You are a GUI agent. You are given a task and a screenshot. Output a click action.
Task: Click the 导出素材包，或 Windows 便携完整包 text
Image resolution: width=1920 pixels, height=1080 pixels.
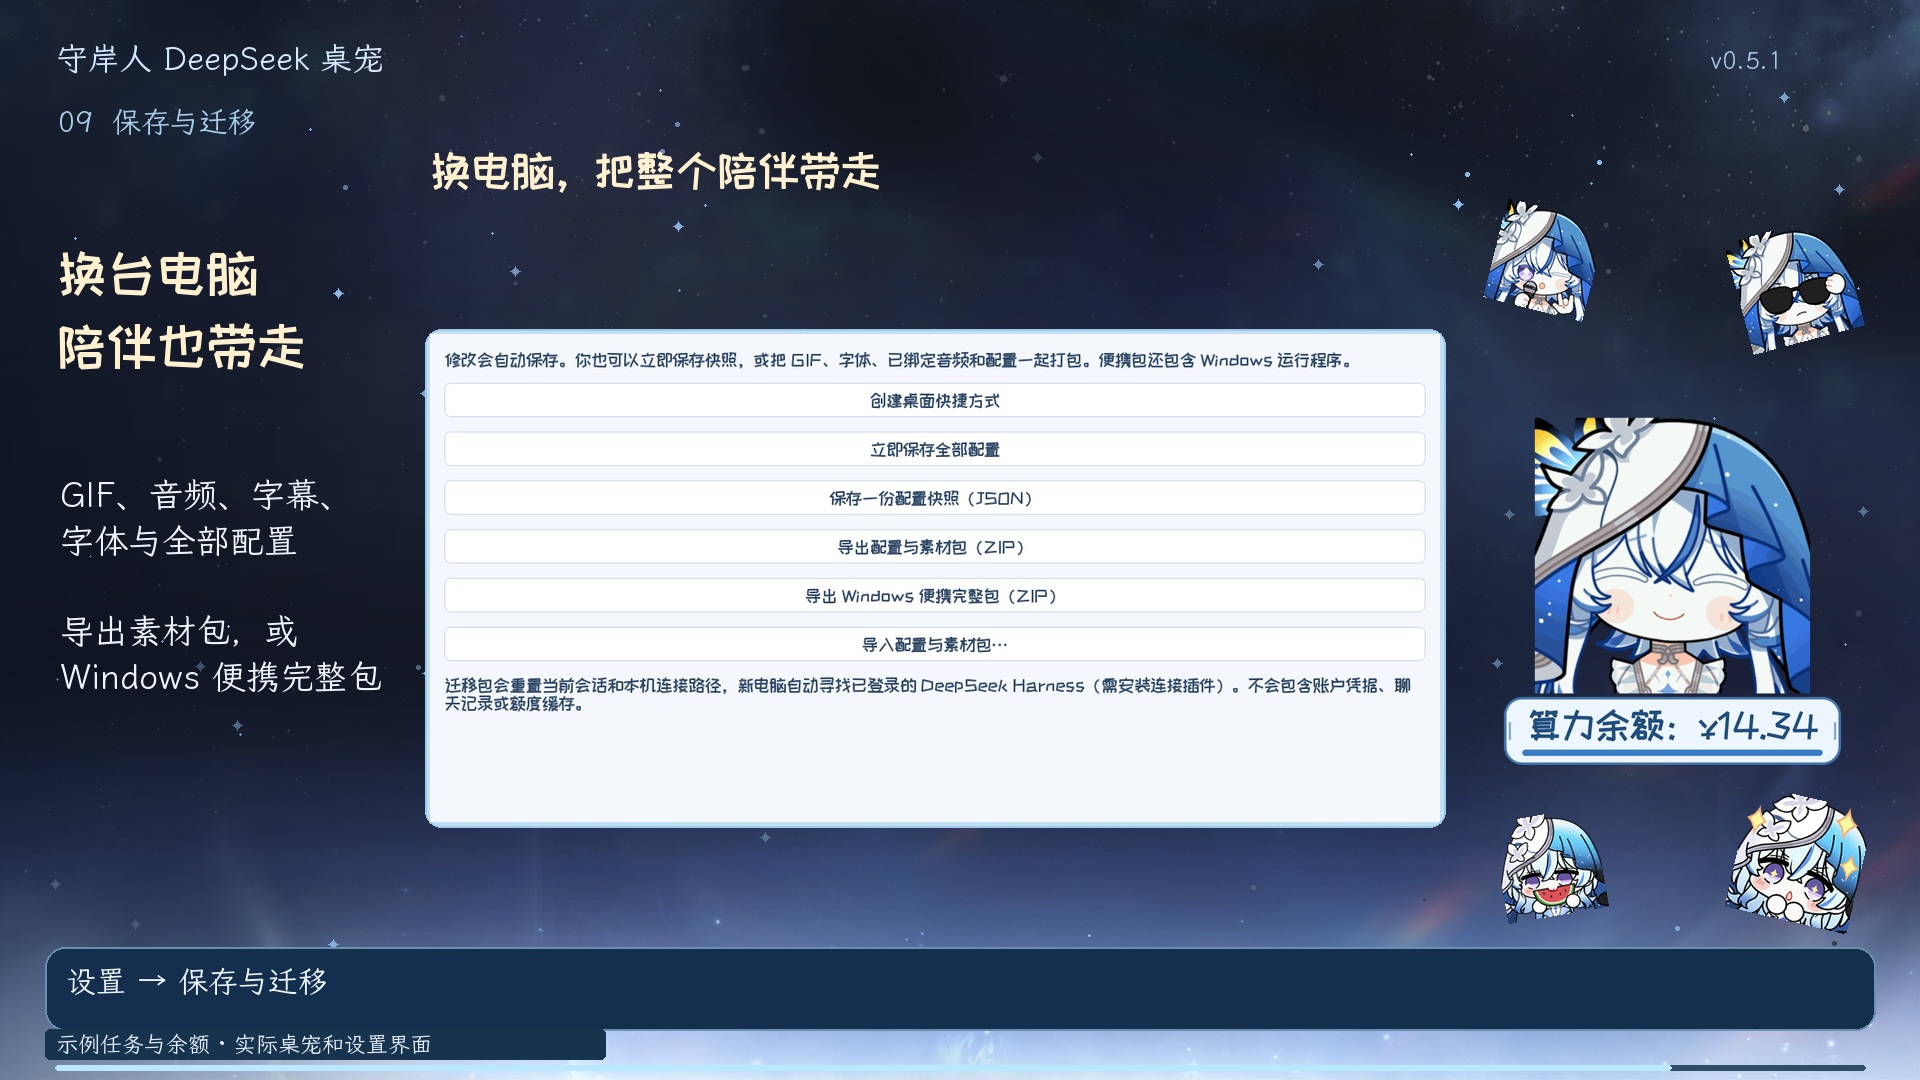[221, 654]
